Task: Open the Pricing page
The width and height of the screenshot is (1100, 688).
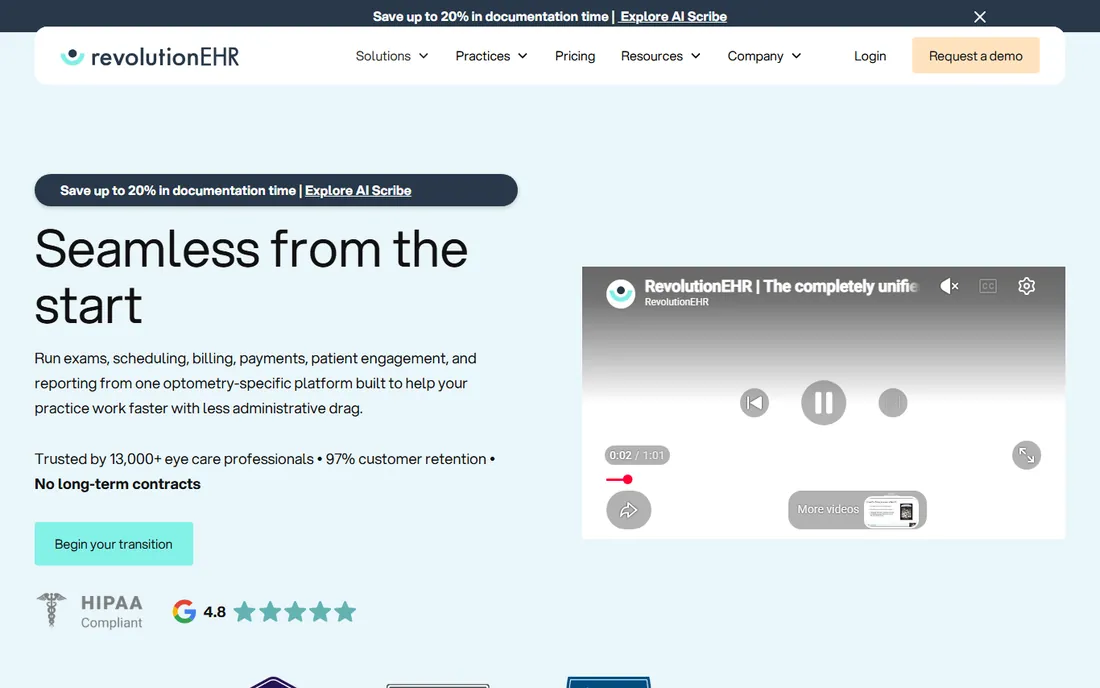Action: tap(575, 56)
